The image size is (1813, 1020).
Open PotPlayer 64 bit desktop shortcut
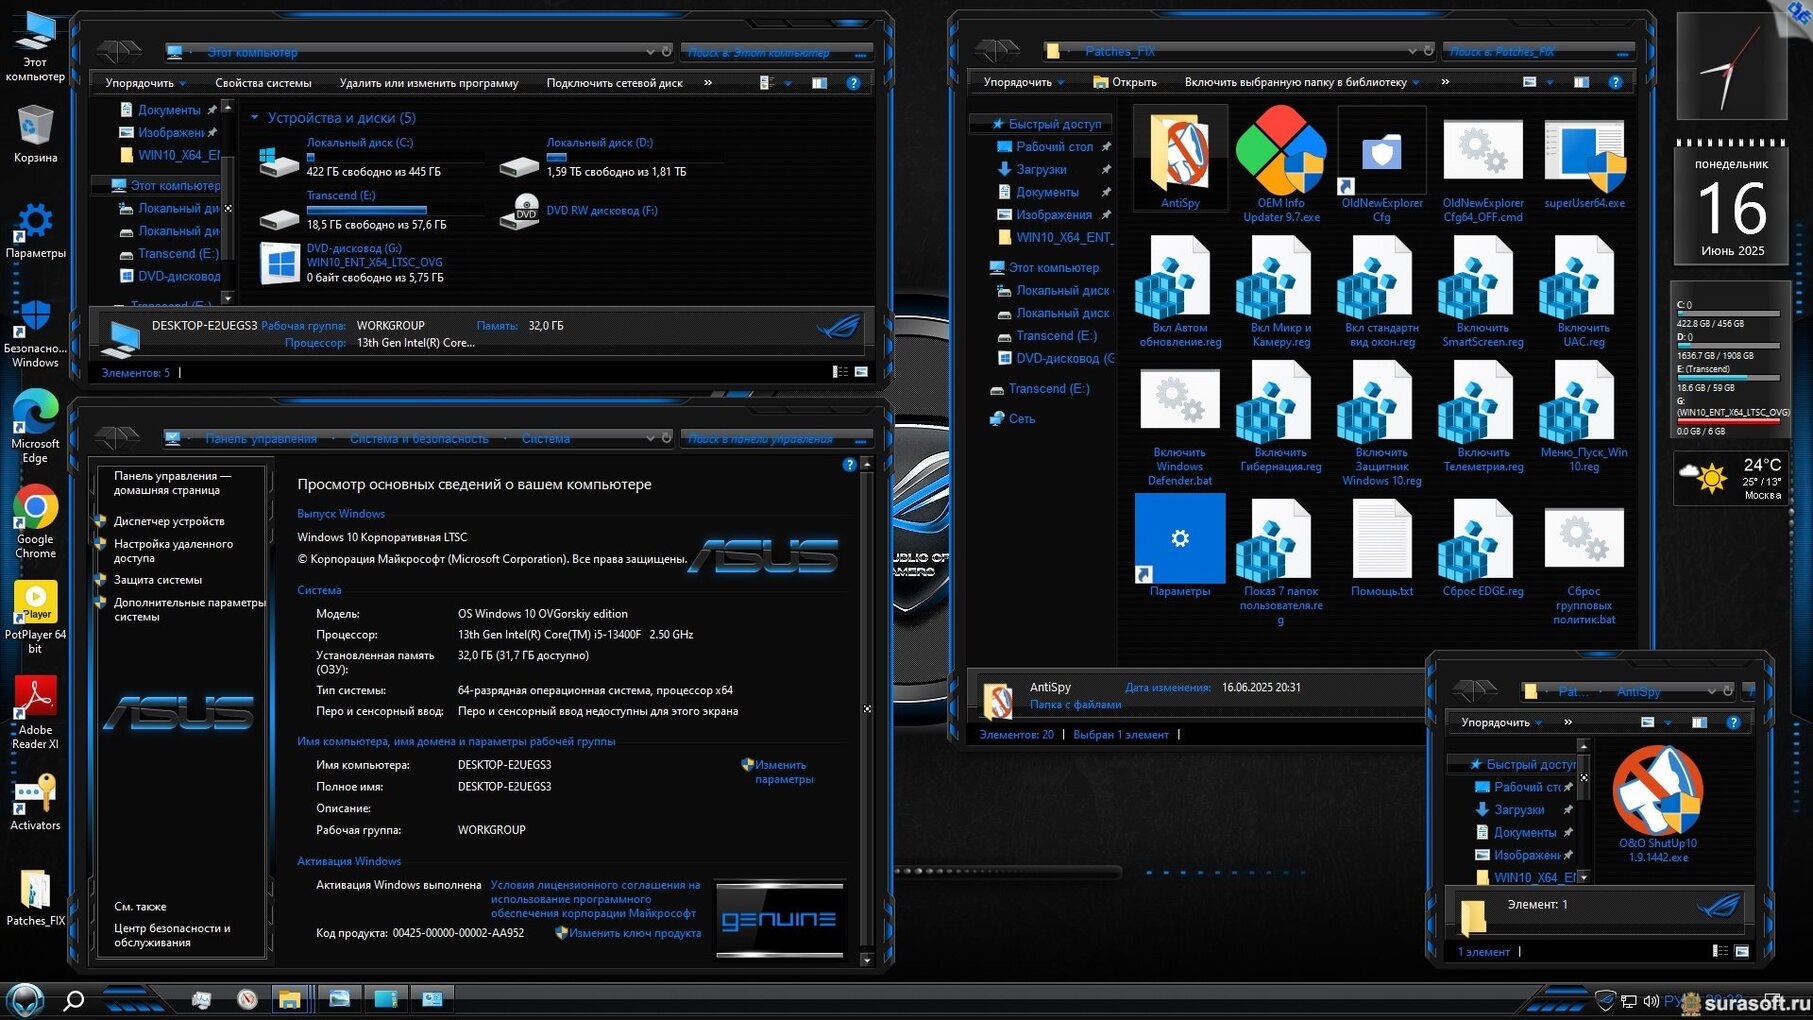click(35, 617)
